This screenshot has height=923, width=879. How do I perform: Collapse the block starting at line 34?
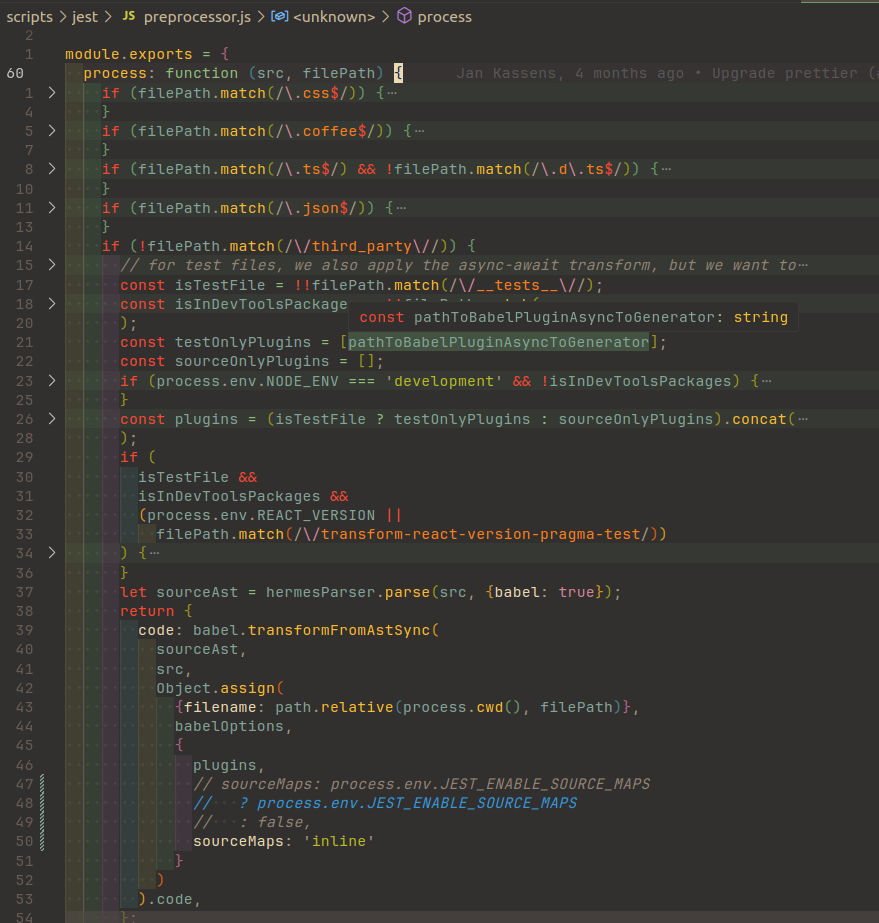pos(52,552)
